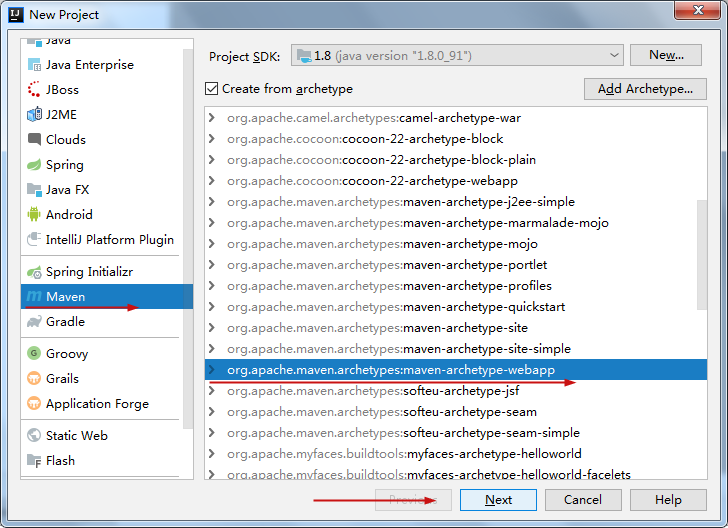Click the Maven 'm' icon
Viewport: 728px width, 528px height.
(x=34, y=296)
